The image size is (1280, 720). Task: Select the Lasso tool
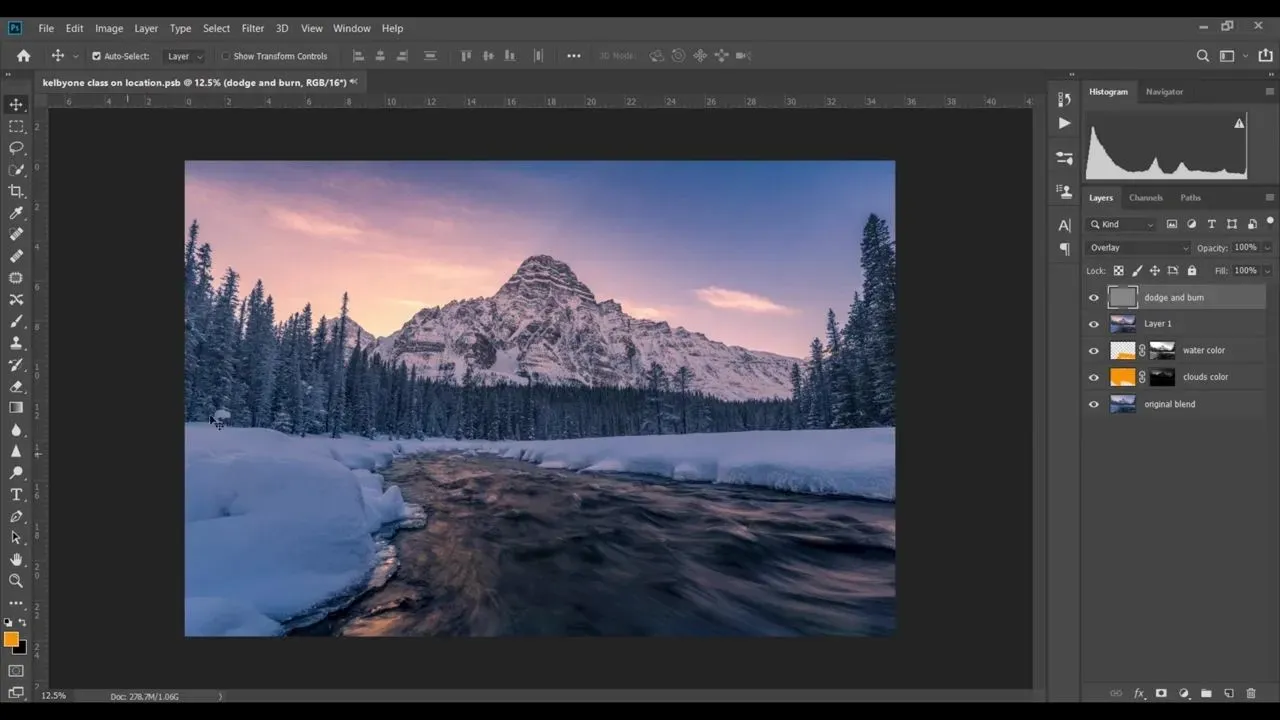tap(16, 148)
